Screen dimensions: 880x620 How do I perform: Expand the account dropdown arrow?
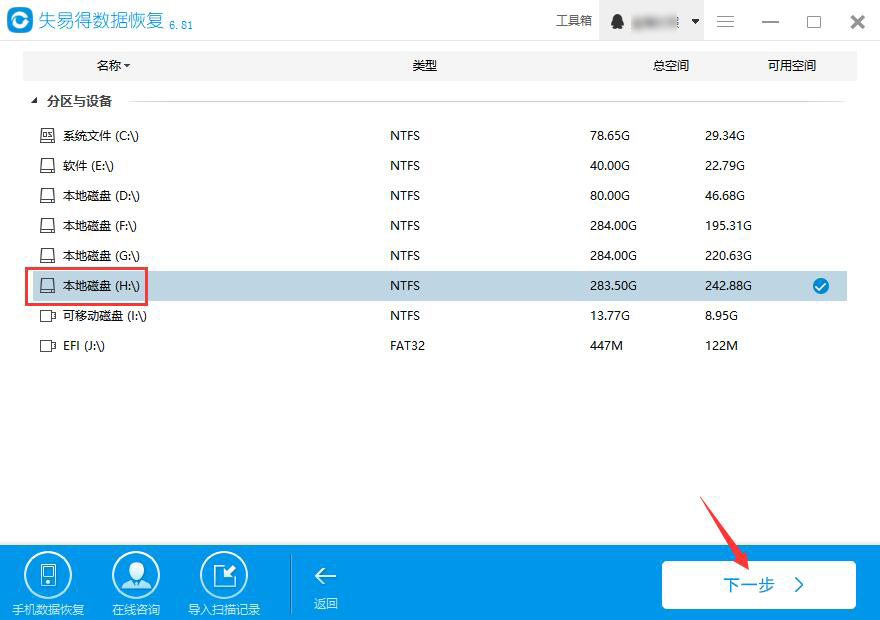695,21
